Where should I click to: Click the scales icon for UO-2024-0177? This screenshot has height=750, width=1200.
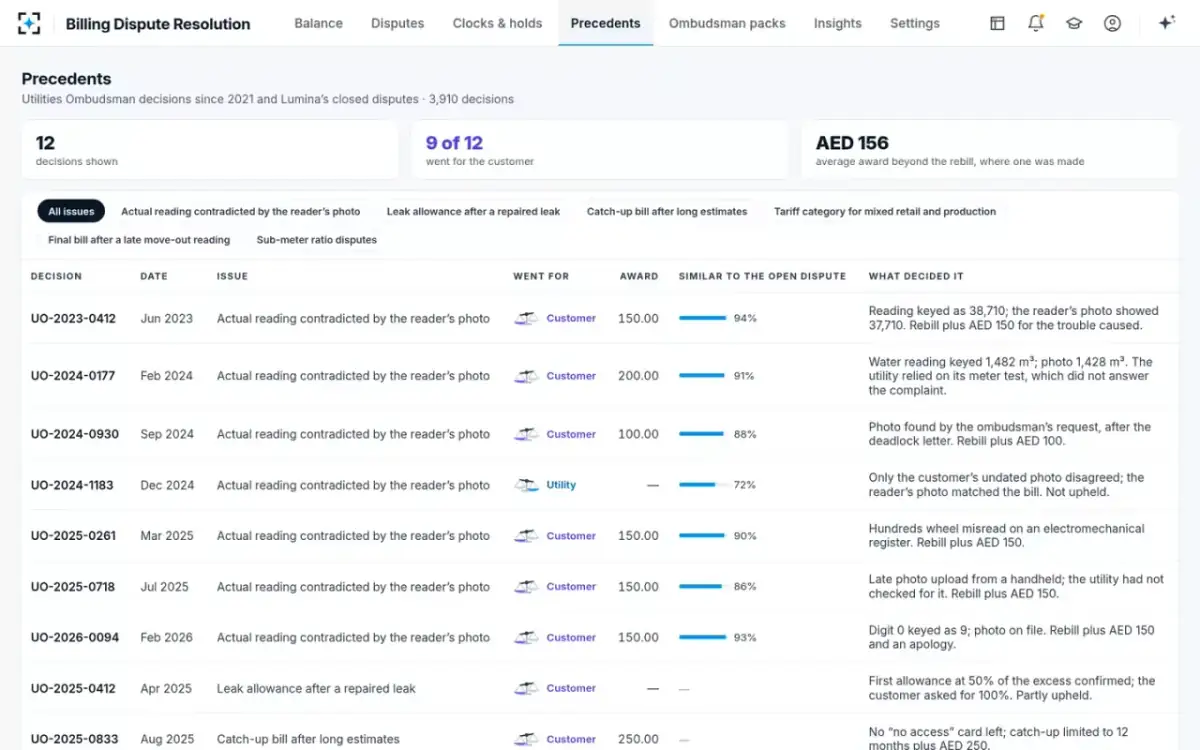click(526, 376)
